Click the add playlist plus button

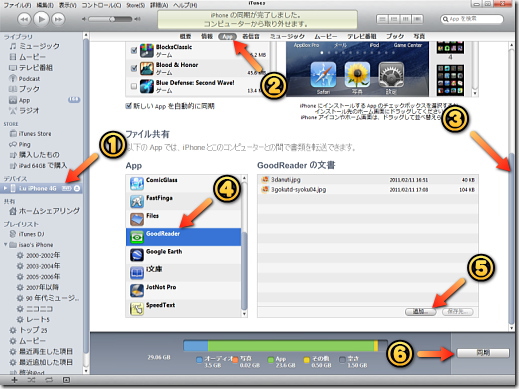click(14, 380)
